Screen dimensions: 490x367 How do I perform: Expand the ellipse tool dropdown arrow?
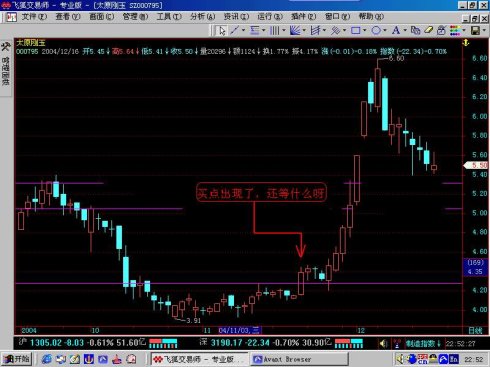coord(385,30)
